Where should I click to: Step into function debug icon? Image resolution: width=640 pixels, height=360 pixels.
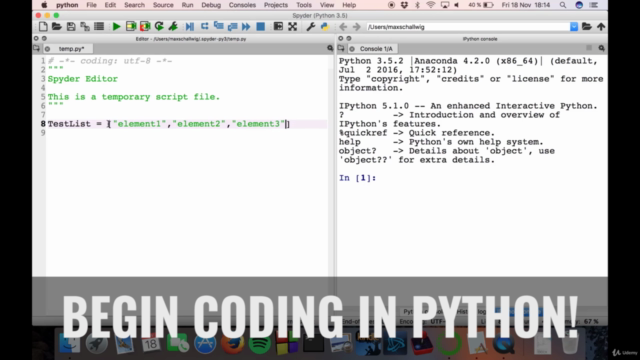coord(218,27)
